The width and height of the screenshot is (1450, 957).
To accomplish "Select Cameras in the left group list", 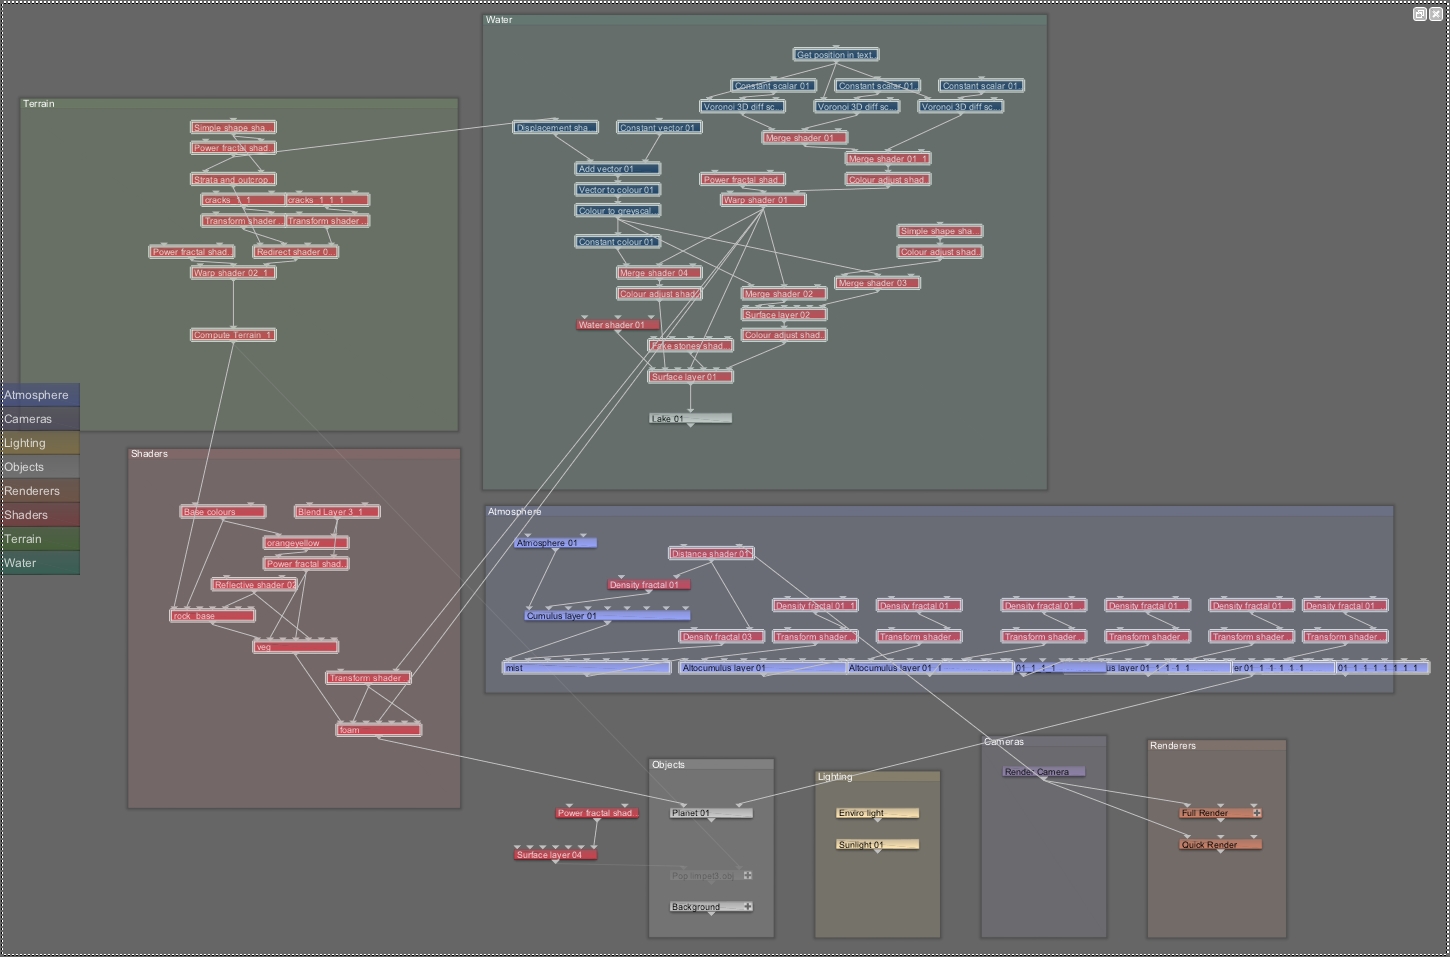I will click(40, 419).
